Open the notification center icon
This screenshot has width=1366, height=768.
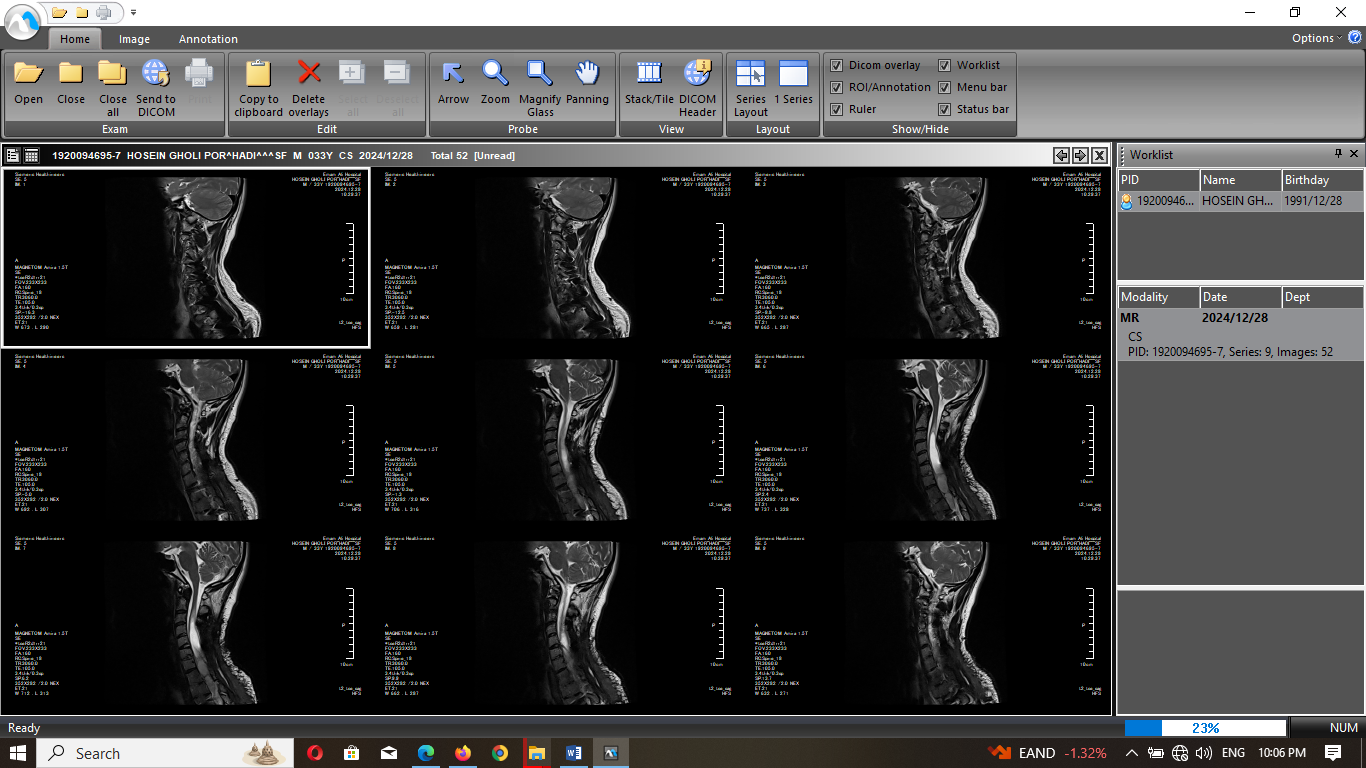(x=1333, y=753)
